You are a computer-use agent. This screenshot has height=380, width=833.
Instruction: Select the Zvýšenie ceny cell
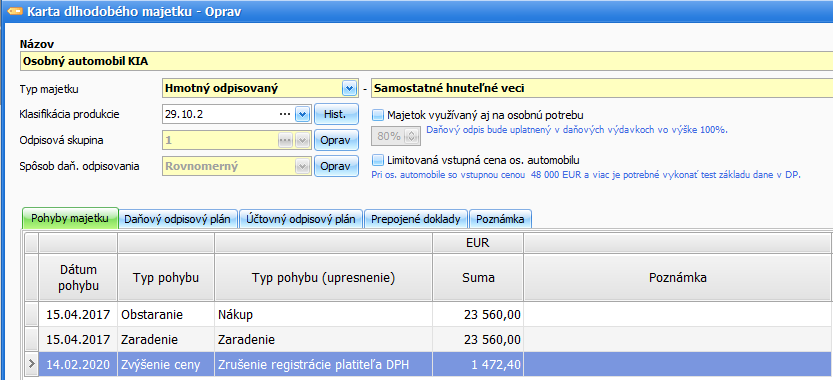tap(166, 364)
